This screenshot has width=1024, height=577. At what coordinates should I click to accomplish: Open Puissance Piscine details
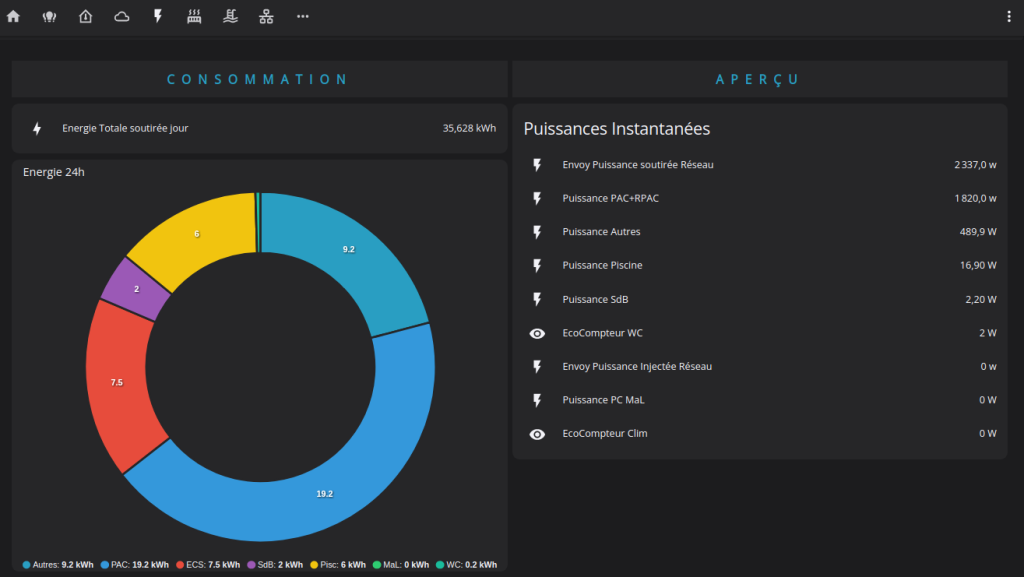pos(760,266)
